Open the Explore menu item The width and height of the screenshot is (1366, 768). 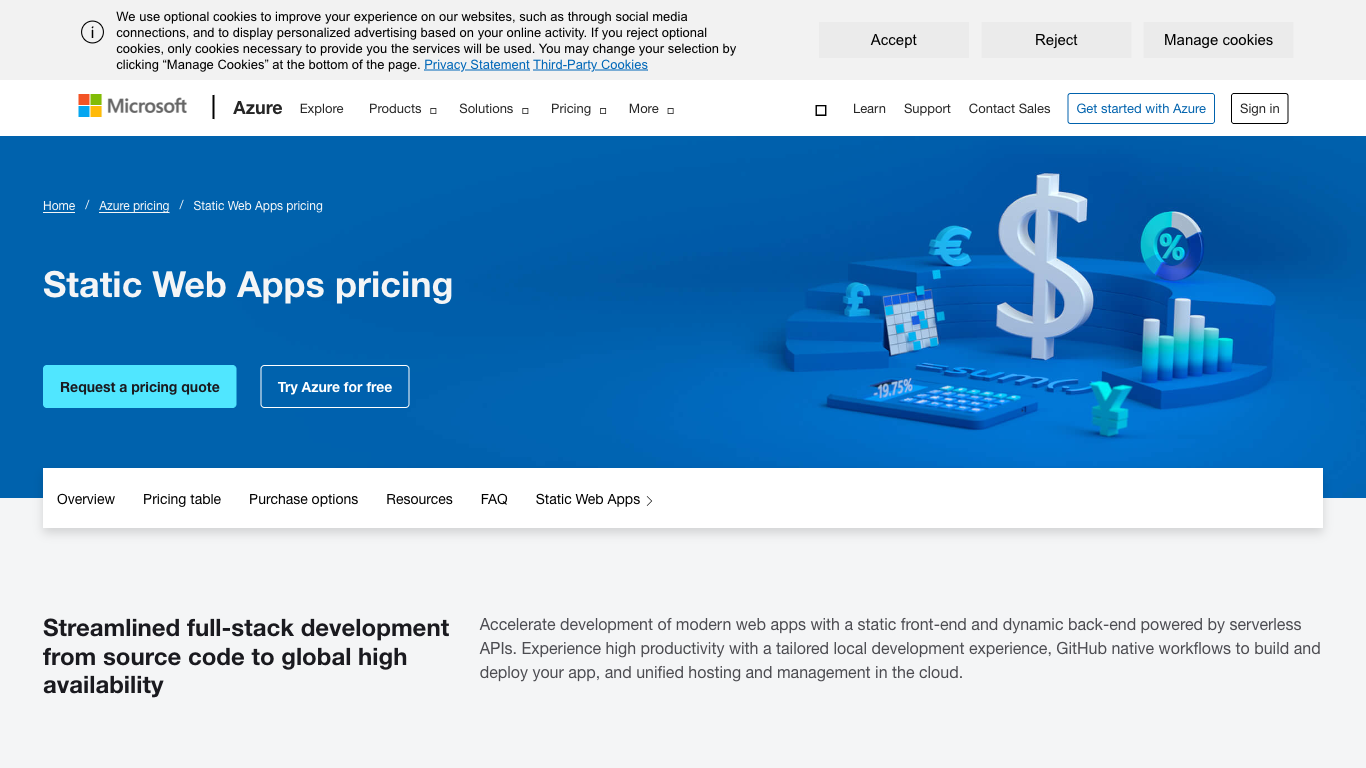click(321, 109)
